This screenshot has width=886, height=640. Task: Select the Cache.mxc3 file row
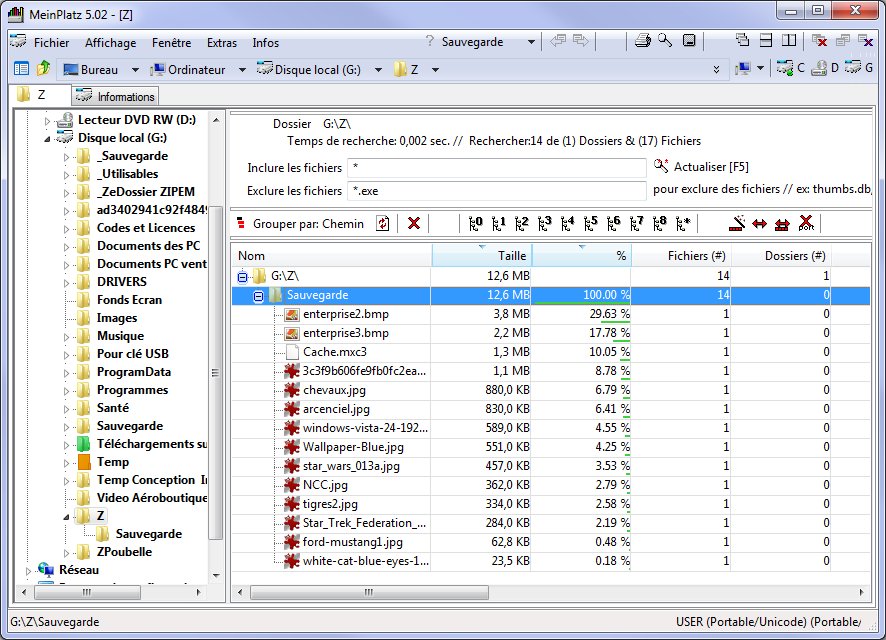550,352
